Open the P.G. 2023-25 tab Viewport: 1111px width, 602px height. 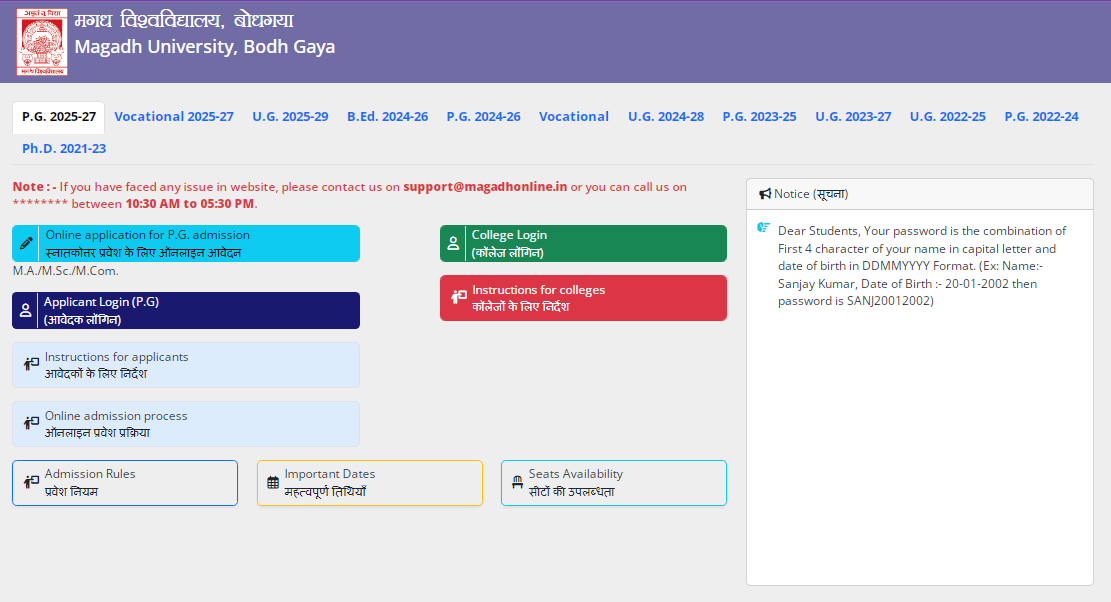[759, 116]
